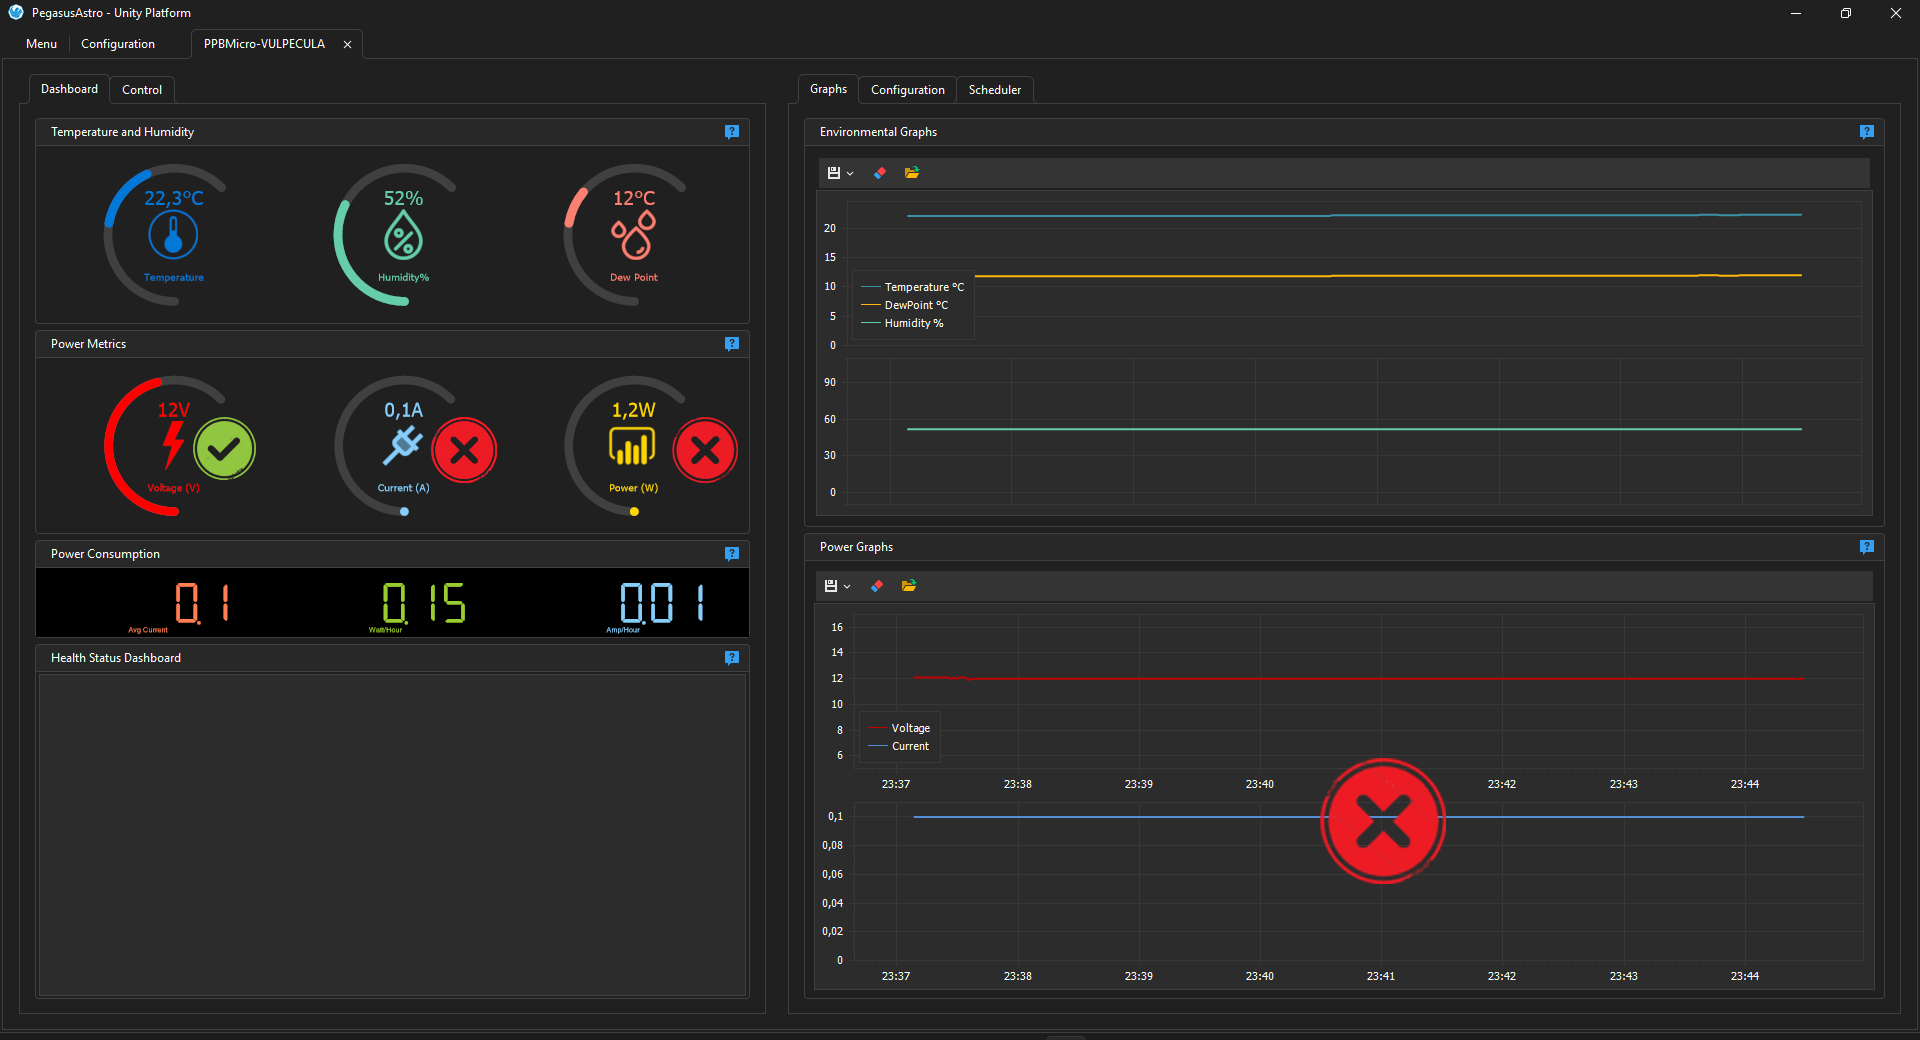Click the PegasusAstro app logo in title bar

coord(15,13)
